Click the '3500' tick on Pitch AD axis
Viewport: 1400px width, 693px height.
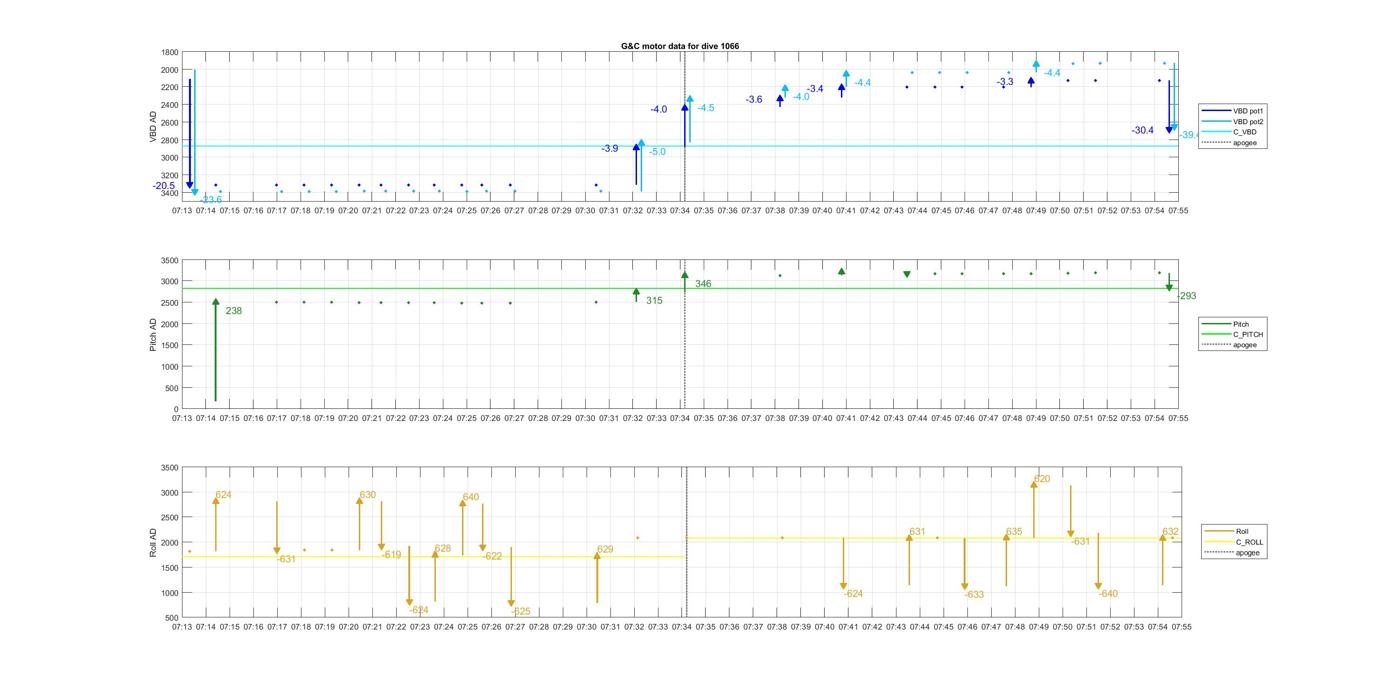pos(169,260)
